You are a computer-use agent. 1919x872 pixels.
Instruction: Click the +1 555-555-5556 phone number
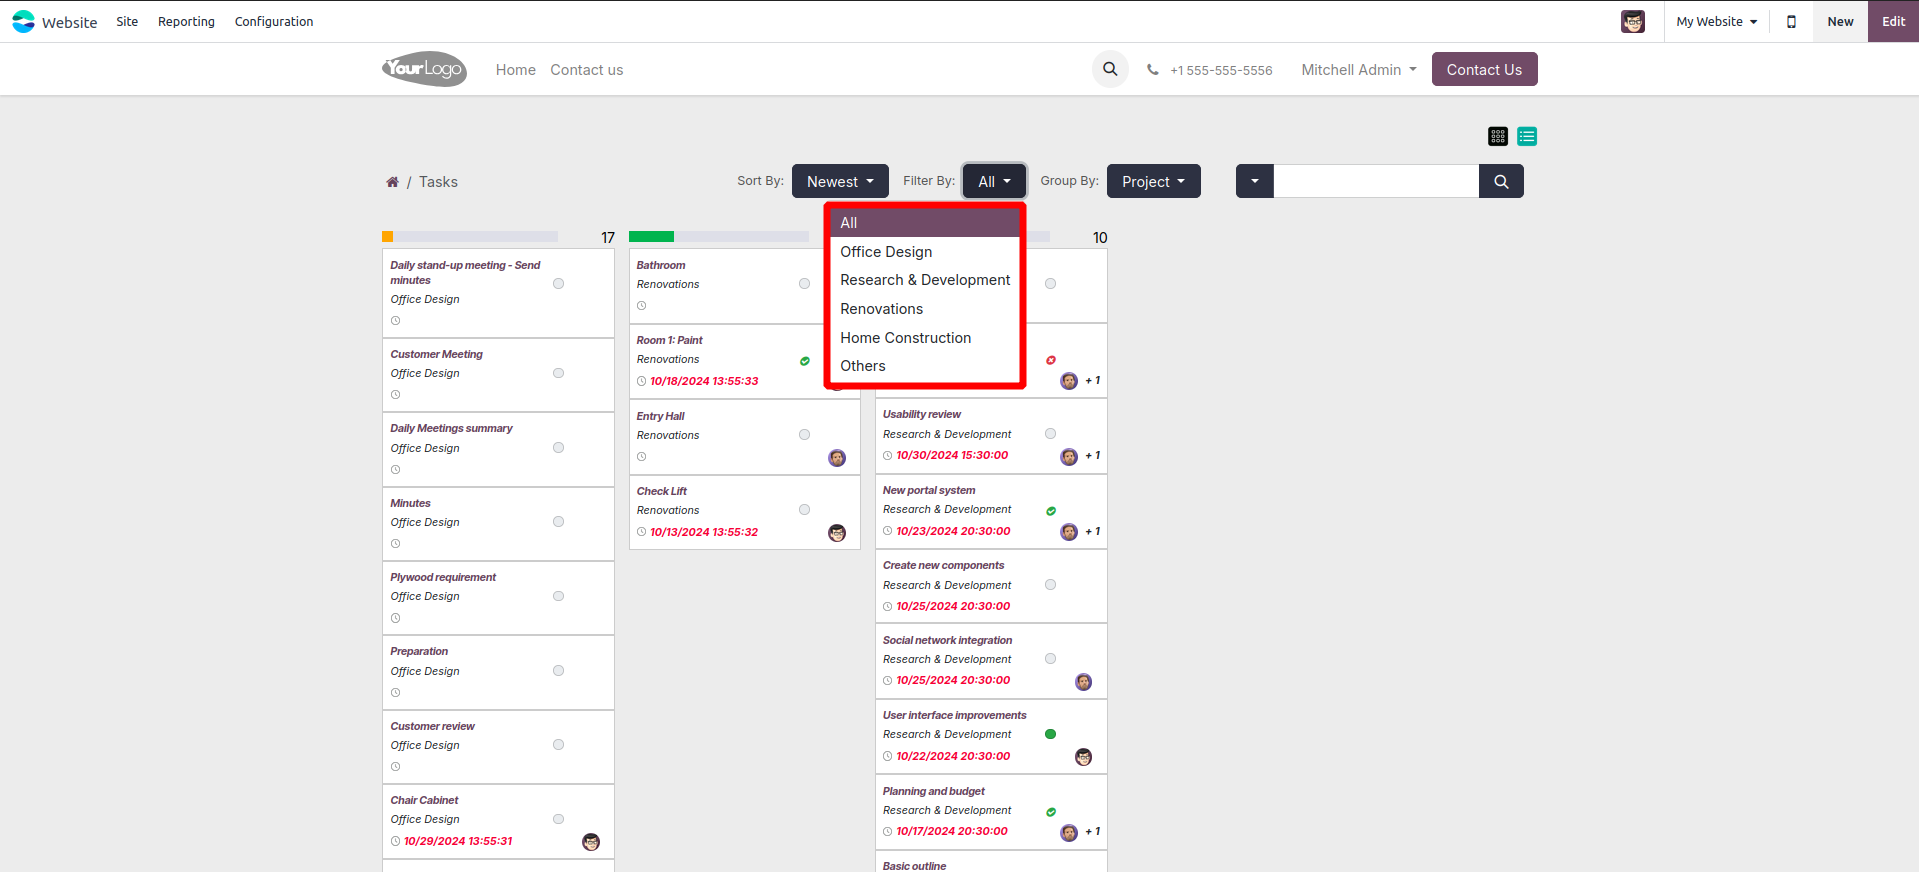tap(1221, 70)
